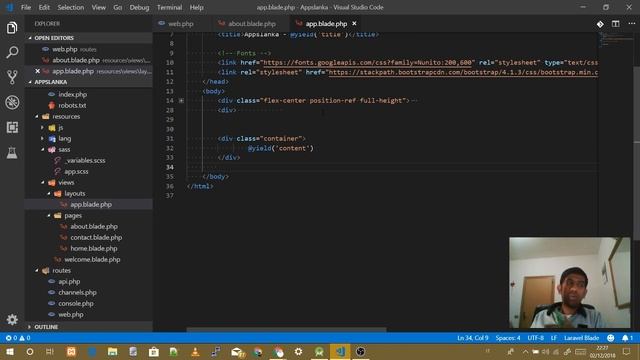
Task: Open the Microsoft Store taskbar icon
Action: coord(153,351)
